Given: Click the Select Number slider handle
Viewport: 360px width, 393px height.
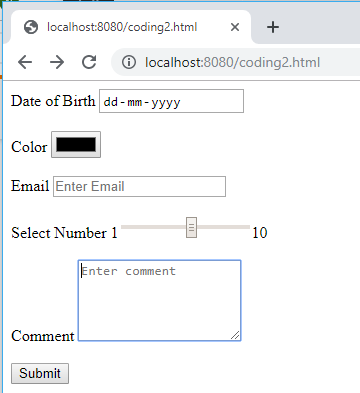Looking at the screenshot, I should tap(191, 227).
